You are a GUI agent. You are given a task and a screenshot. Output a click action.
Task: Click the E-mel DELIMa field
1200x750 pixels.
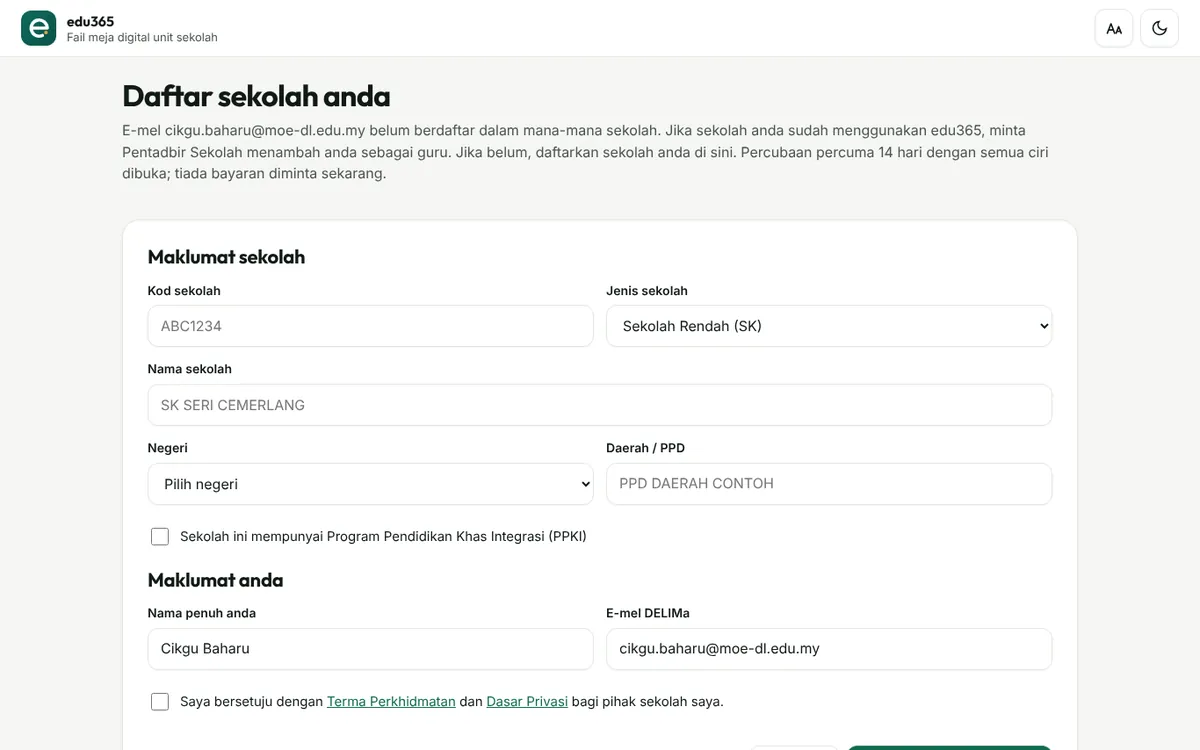coord(829,649)
